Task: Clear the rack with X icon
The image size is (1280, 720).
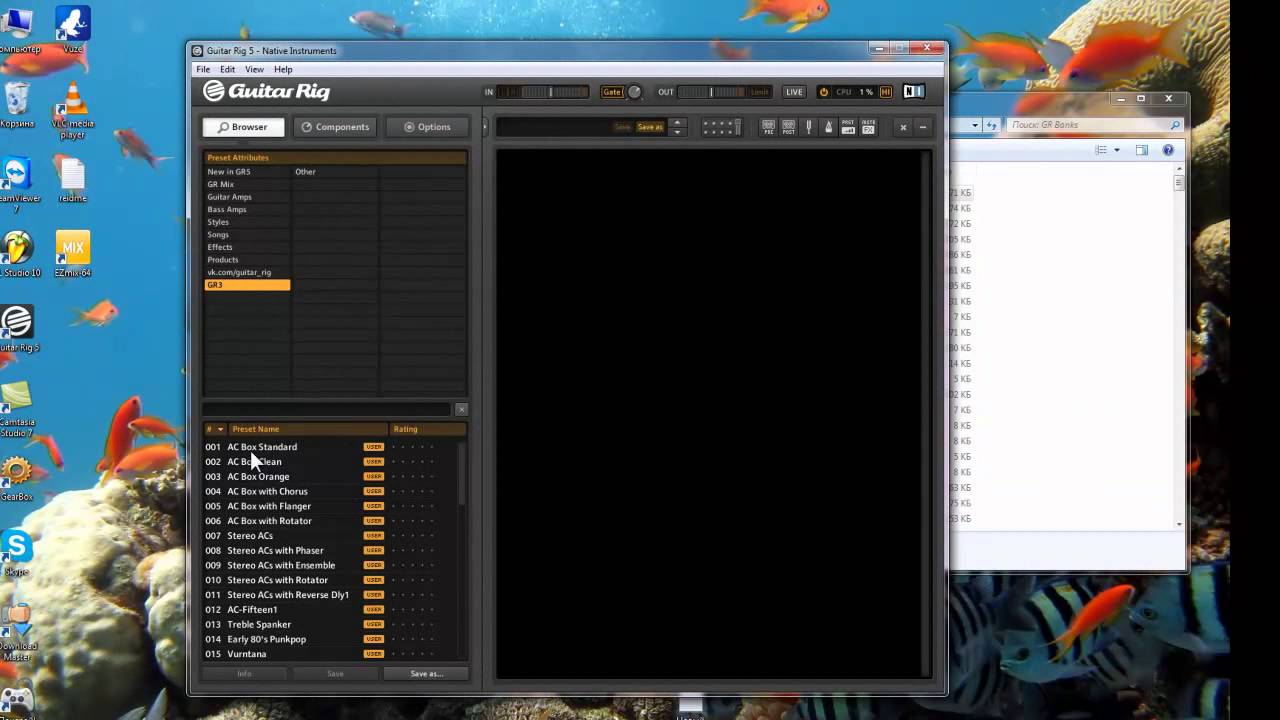Action: 903,127
